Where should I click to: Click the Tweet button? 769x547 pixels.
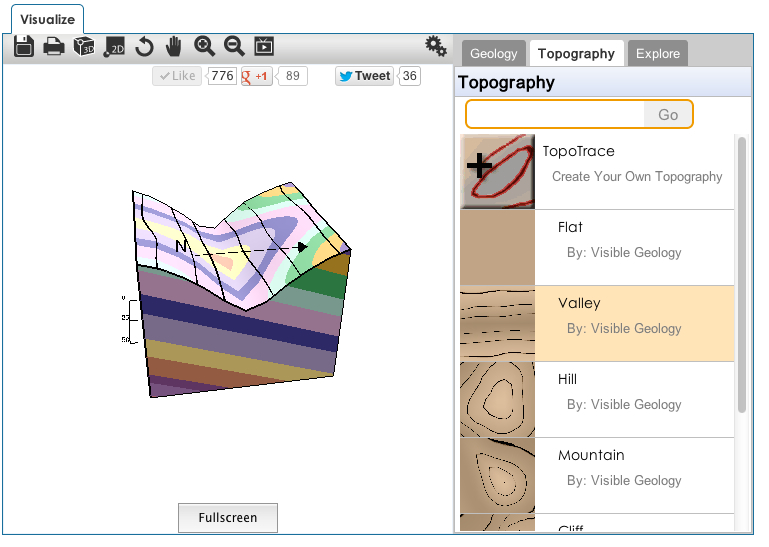(x=364, y=76)
